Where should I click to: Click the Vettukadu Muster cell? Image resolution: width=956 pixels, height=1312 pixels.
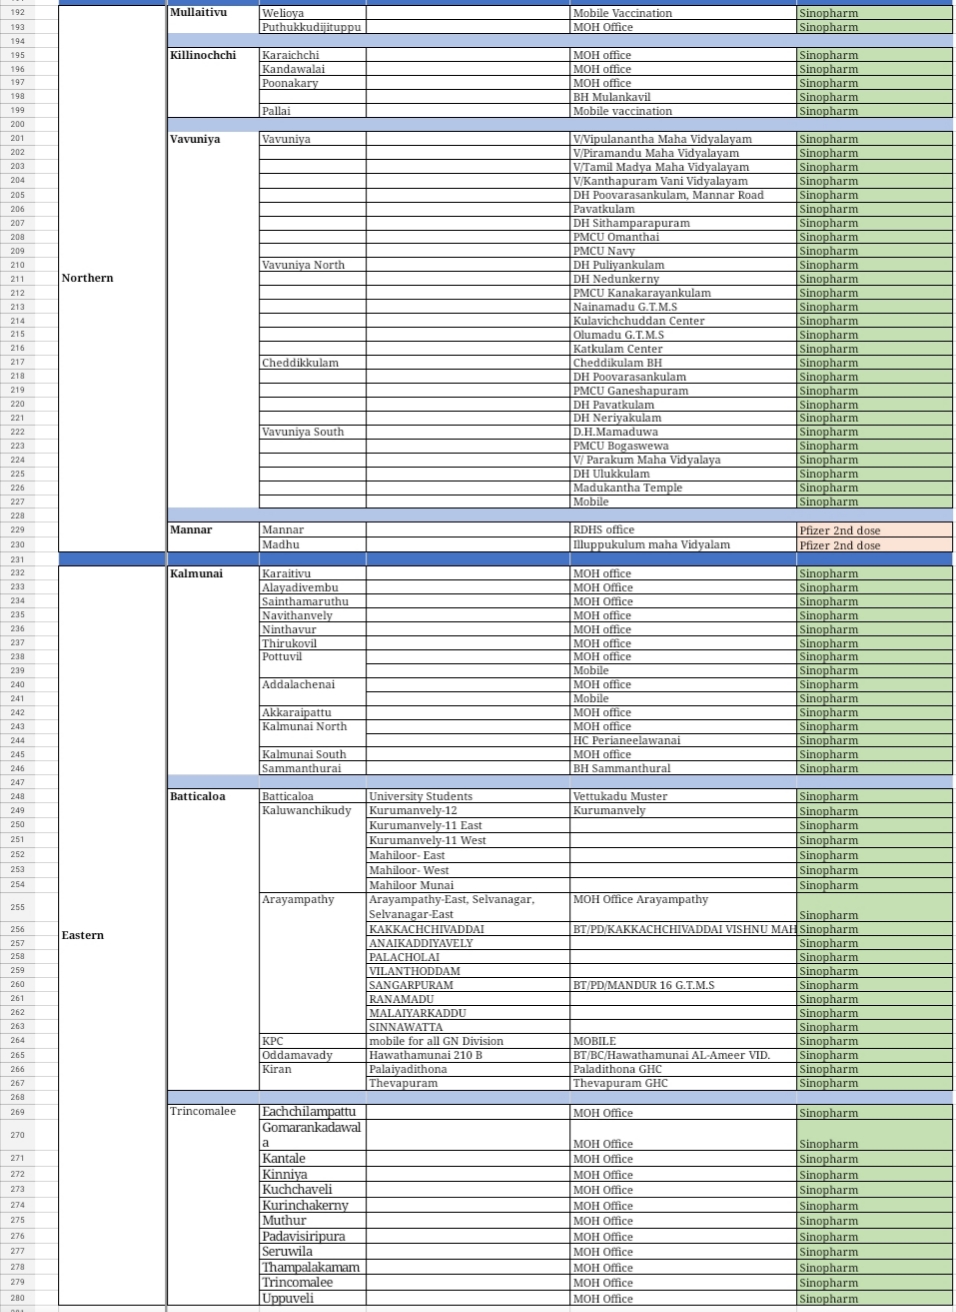(683, 797)
